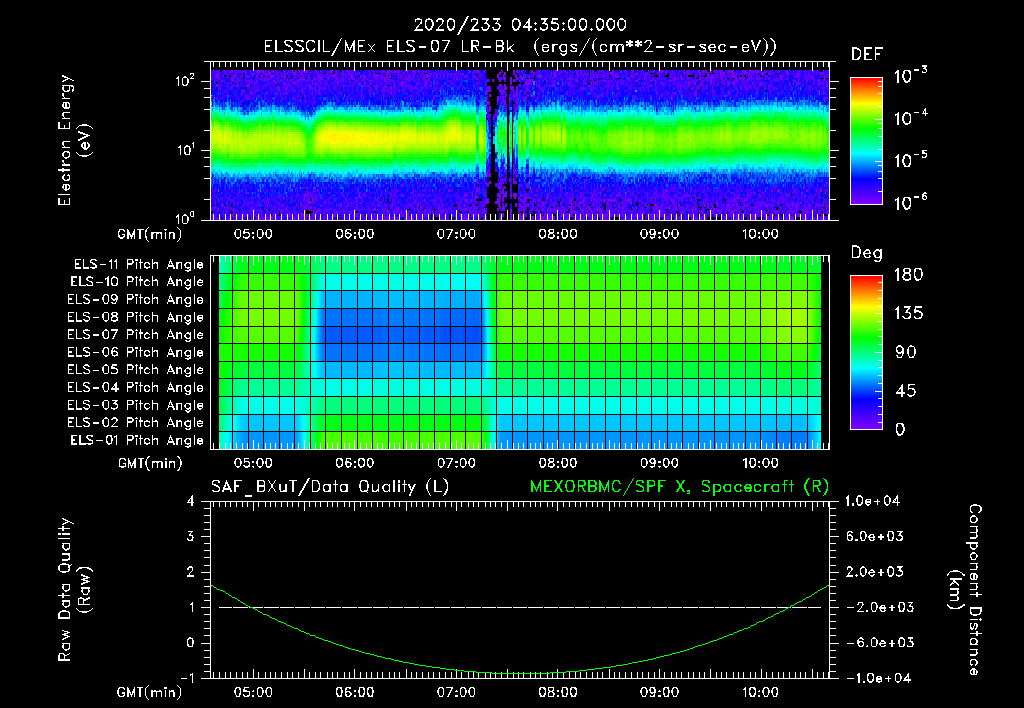Click the ELS-04 Pitch Angle row label
Viewport: 1024px width, 708px height.
tap(136, 387)
